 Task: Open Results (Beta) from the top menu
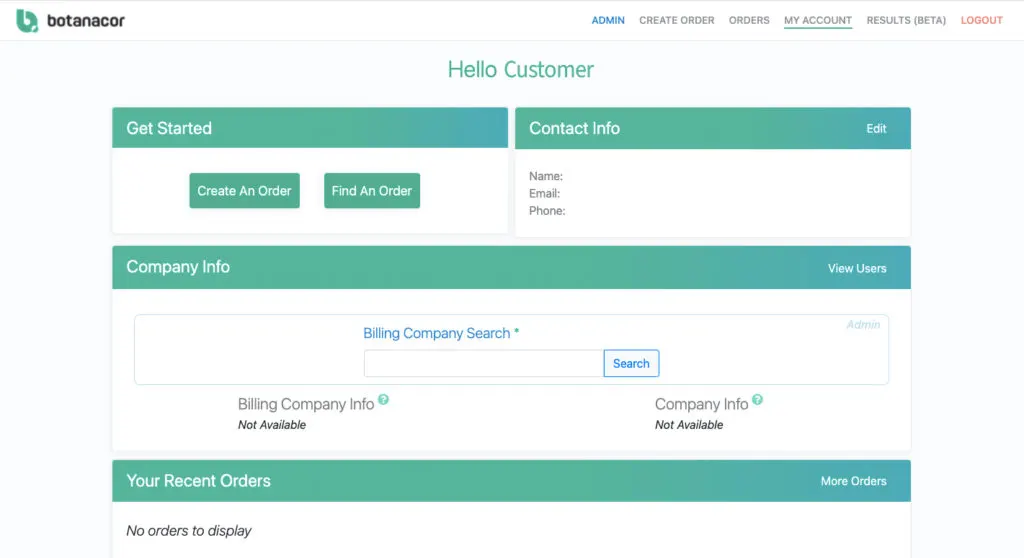(906, 20)
